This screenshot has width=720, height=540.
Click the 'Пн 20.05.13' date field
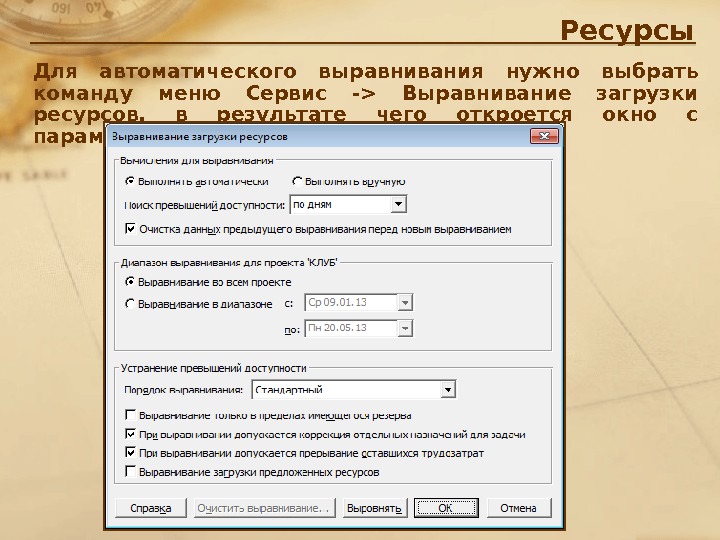click(x=359, y=328)
